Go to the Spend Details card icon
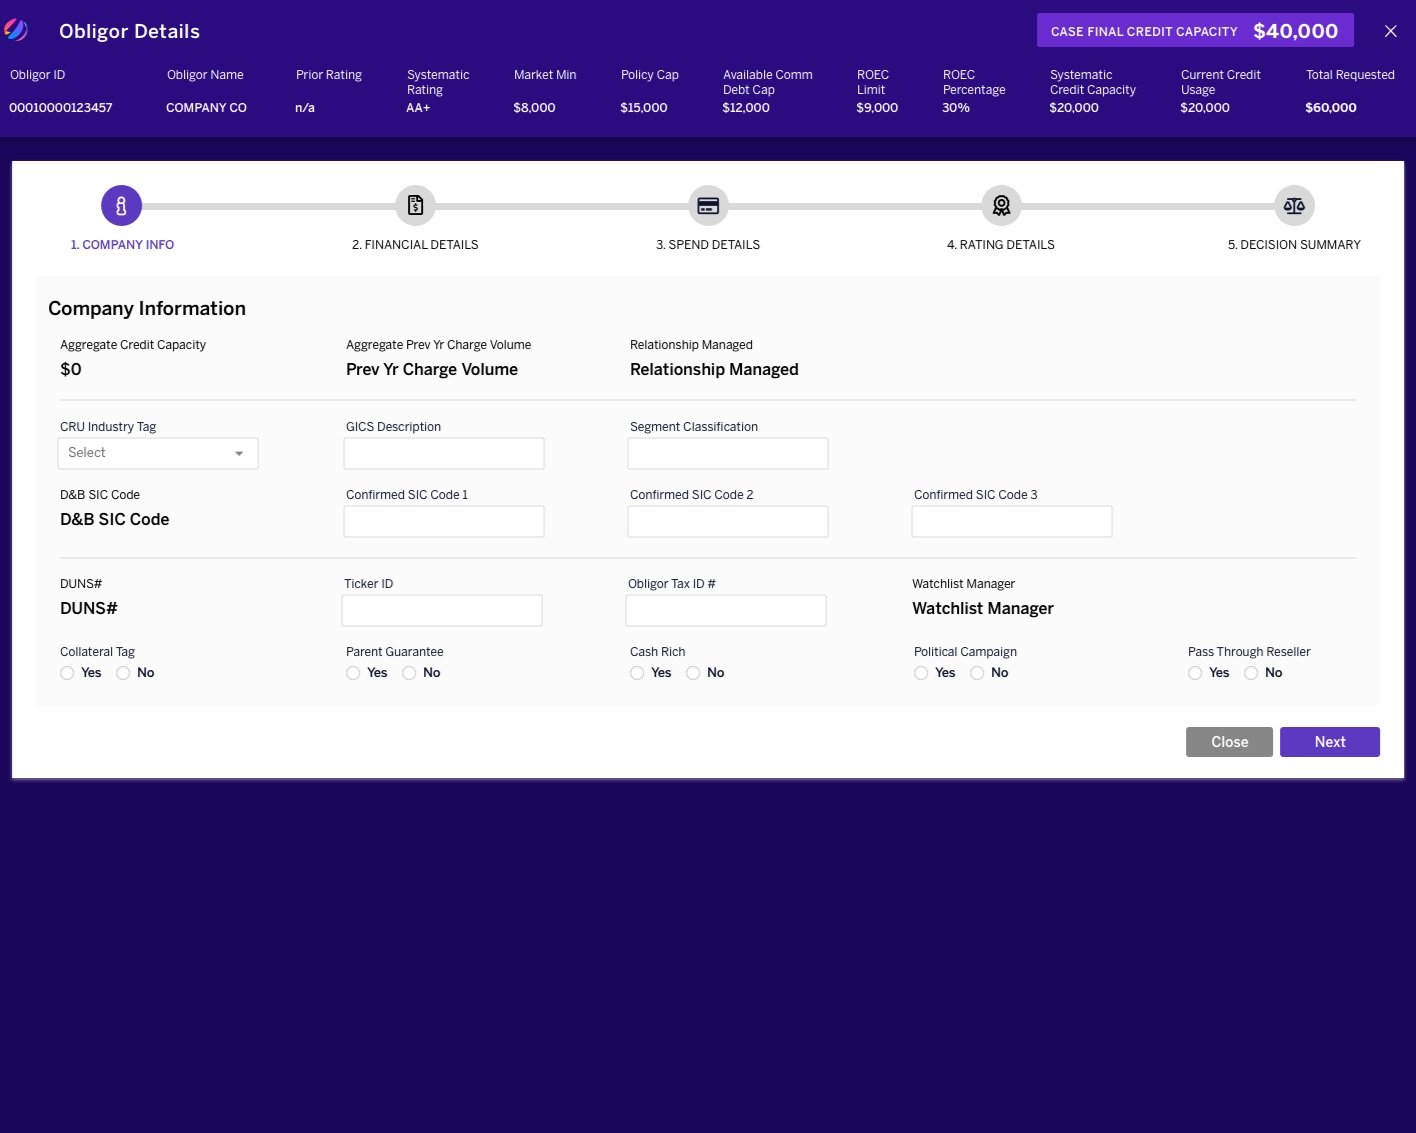 (x=708, y=206)
